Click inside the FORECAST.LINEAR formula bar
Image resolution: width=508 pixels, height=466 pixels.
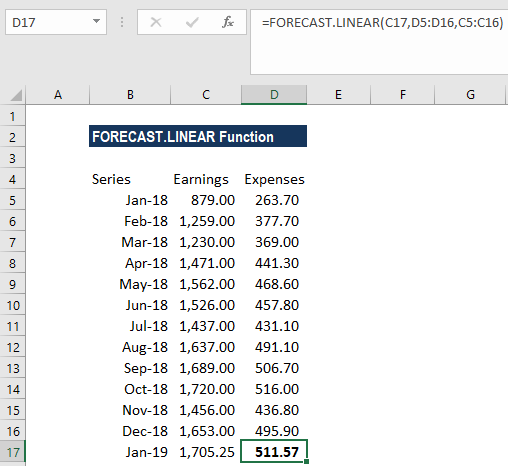[379, 42]
